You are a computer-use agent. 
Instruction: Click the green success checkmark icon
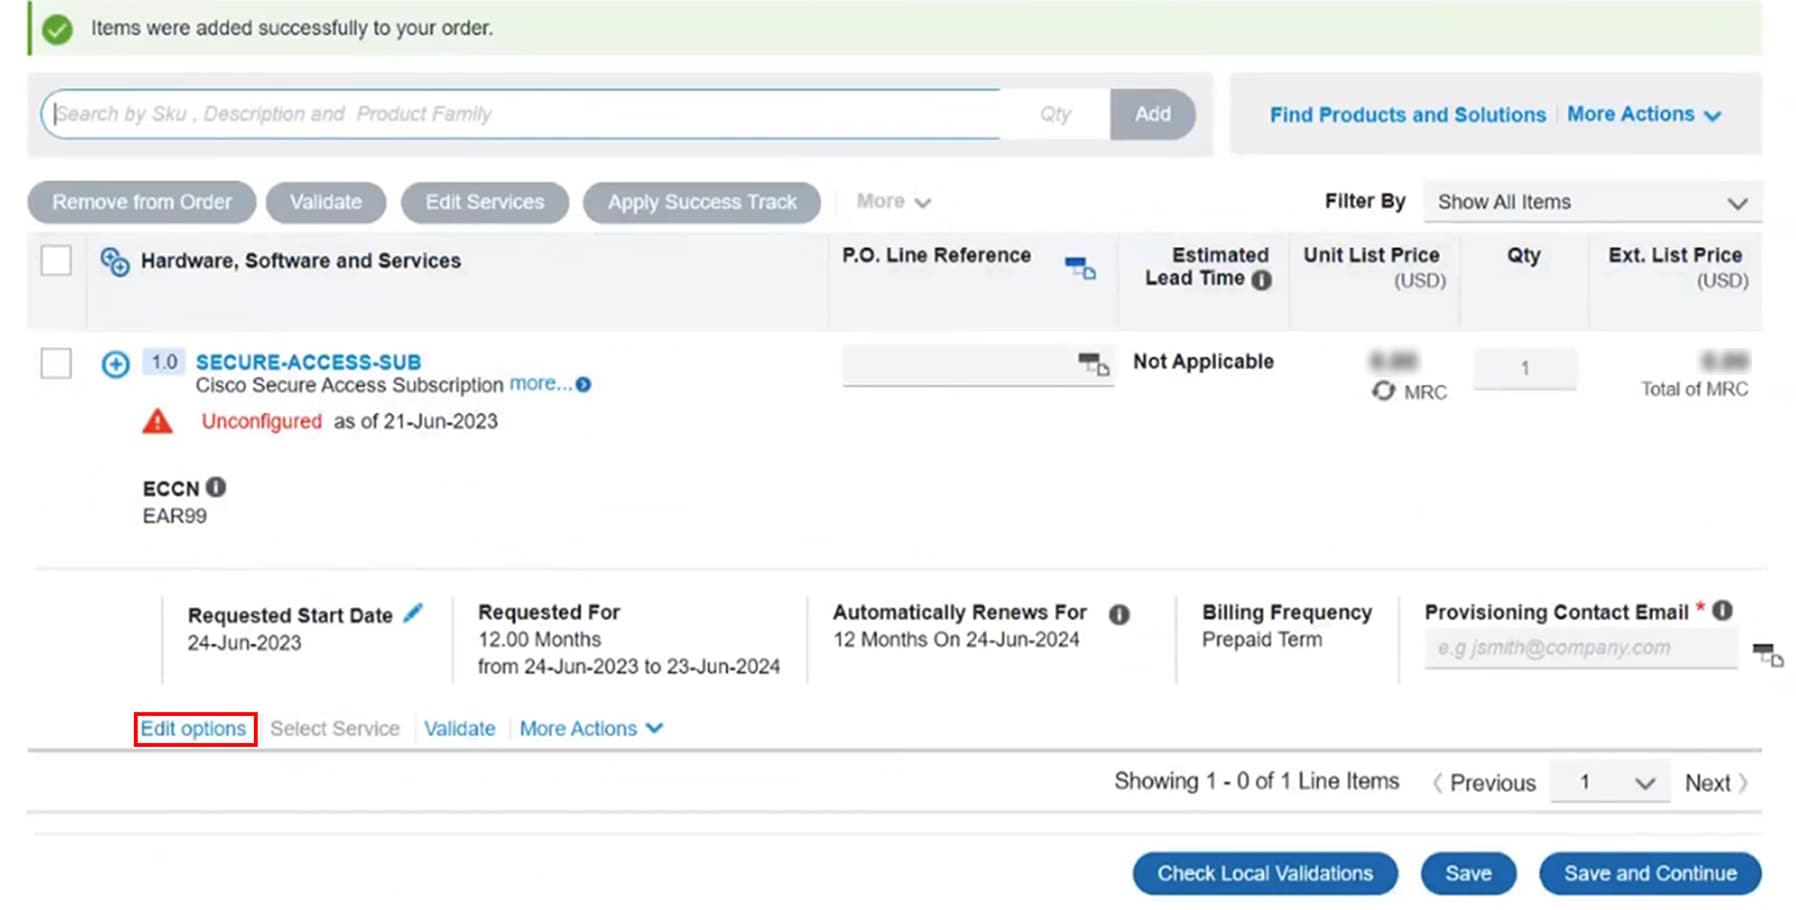pos(58,29)
